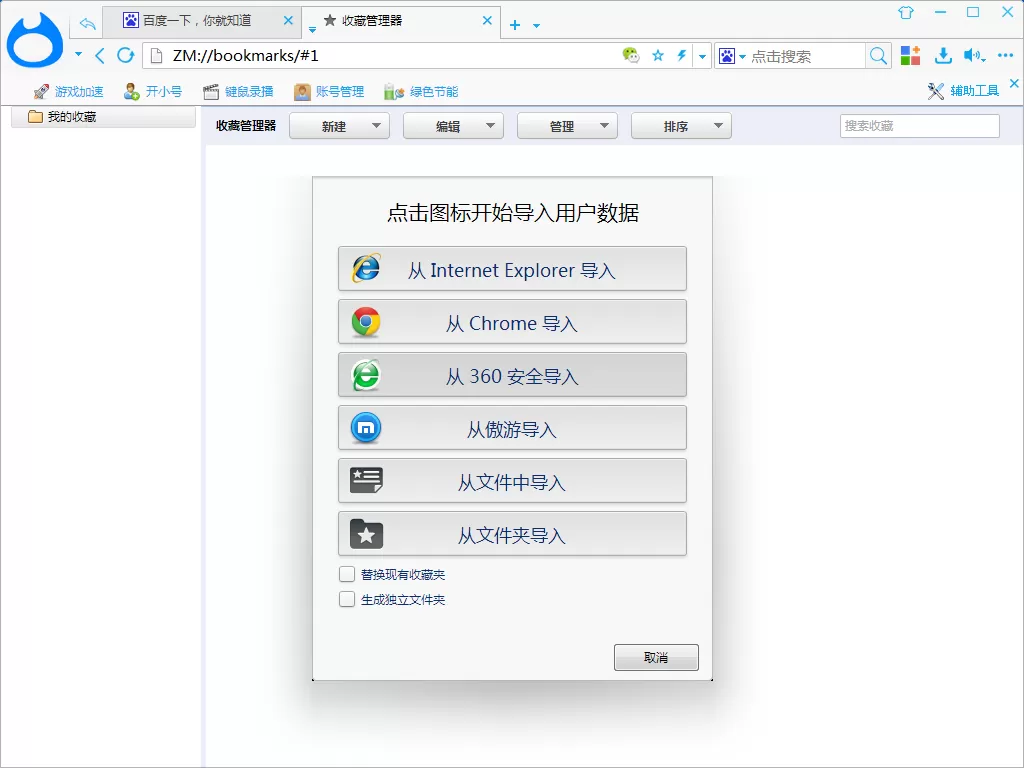This screenshot has height=768, width=1024.
Task: Expand the 排序 dropdown
Action: [x=681, y=126]
